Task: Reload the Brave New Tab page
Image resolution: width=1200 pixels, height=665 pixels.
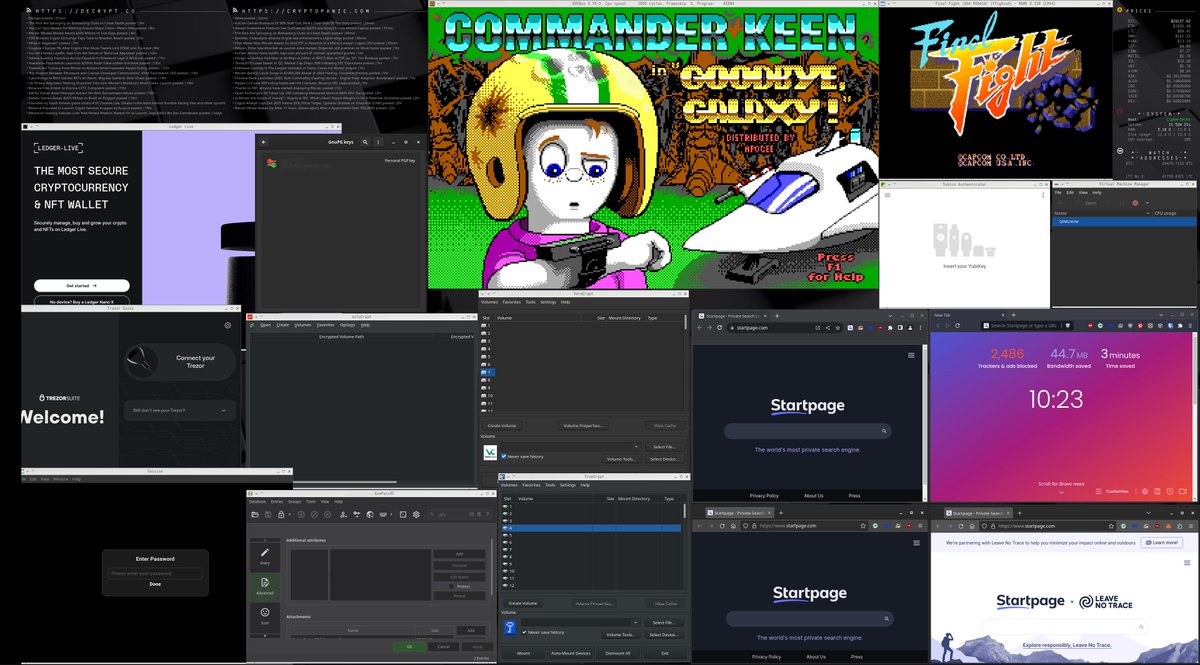Action: 957,325
